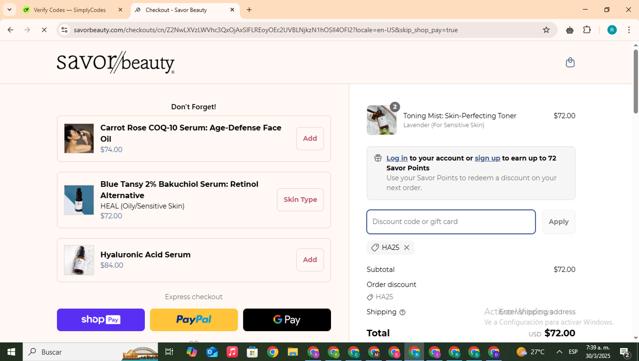This screenshot has width=639, height=361.
Task: Click the extension icon left of Extensions
Action: (x=570, y=30)
